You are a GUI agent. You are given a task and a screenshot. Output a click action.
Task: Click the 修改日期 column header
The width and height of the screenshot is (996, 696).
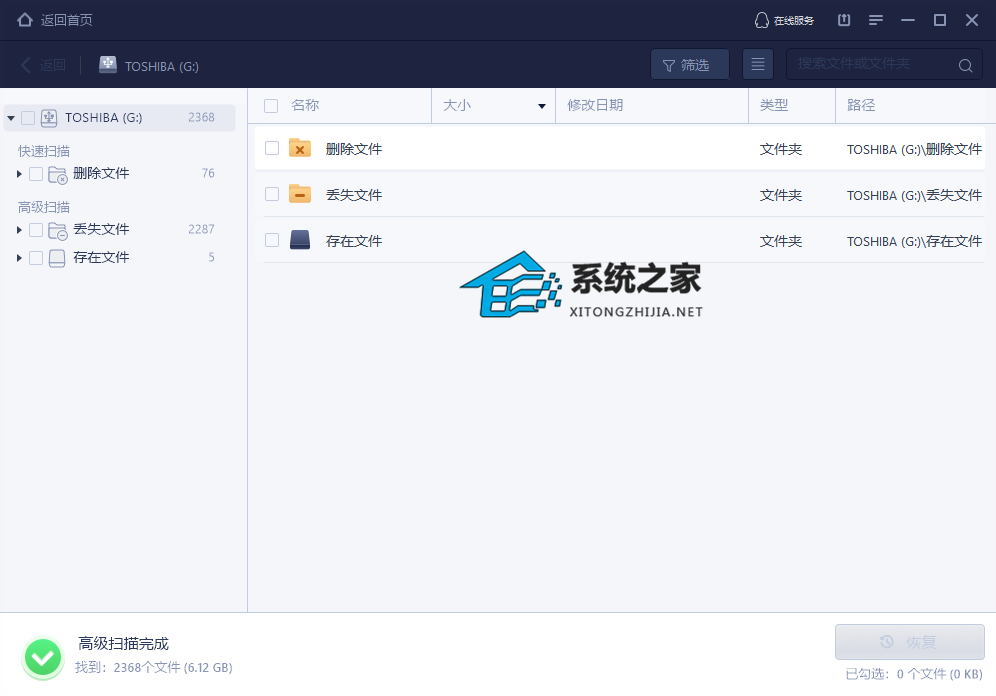click(x=596, y=106)
